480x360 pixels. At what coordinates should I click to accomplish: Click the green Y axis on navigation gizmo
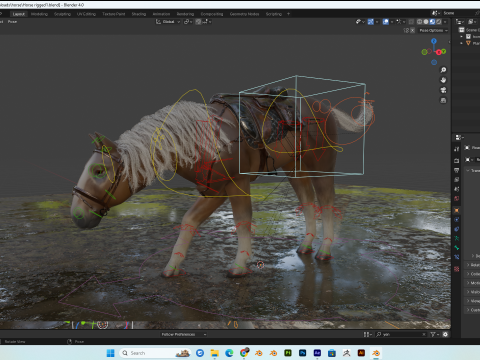[x=444, y=51]
